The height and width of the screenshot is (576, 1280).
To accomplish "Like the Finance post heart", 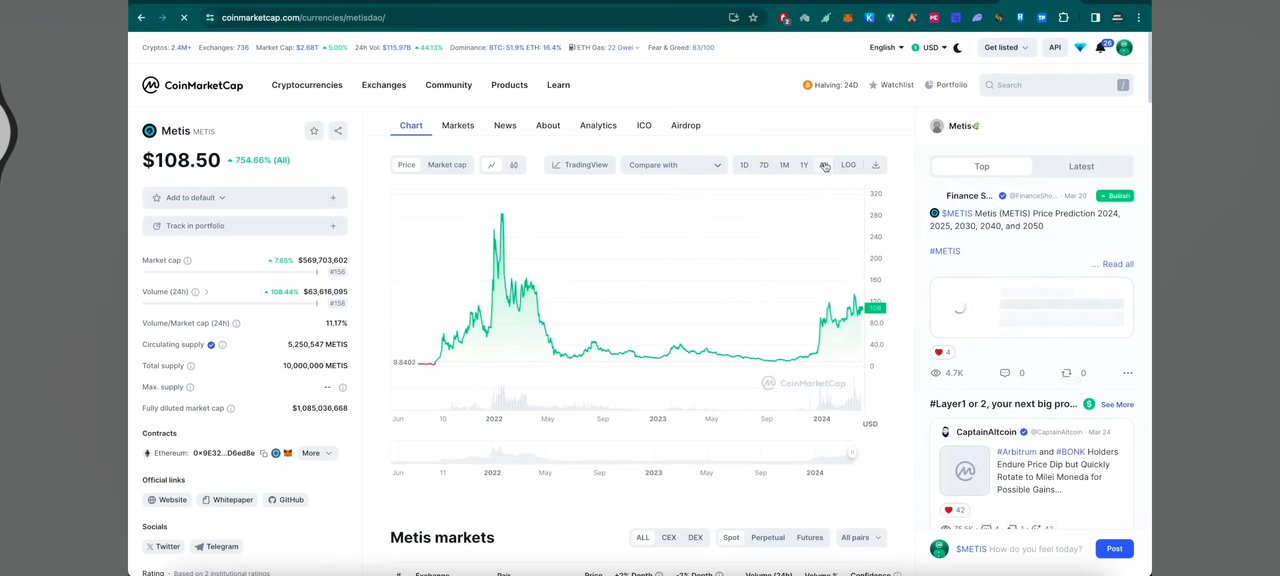I will point(938,352).
